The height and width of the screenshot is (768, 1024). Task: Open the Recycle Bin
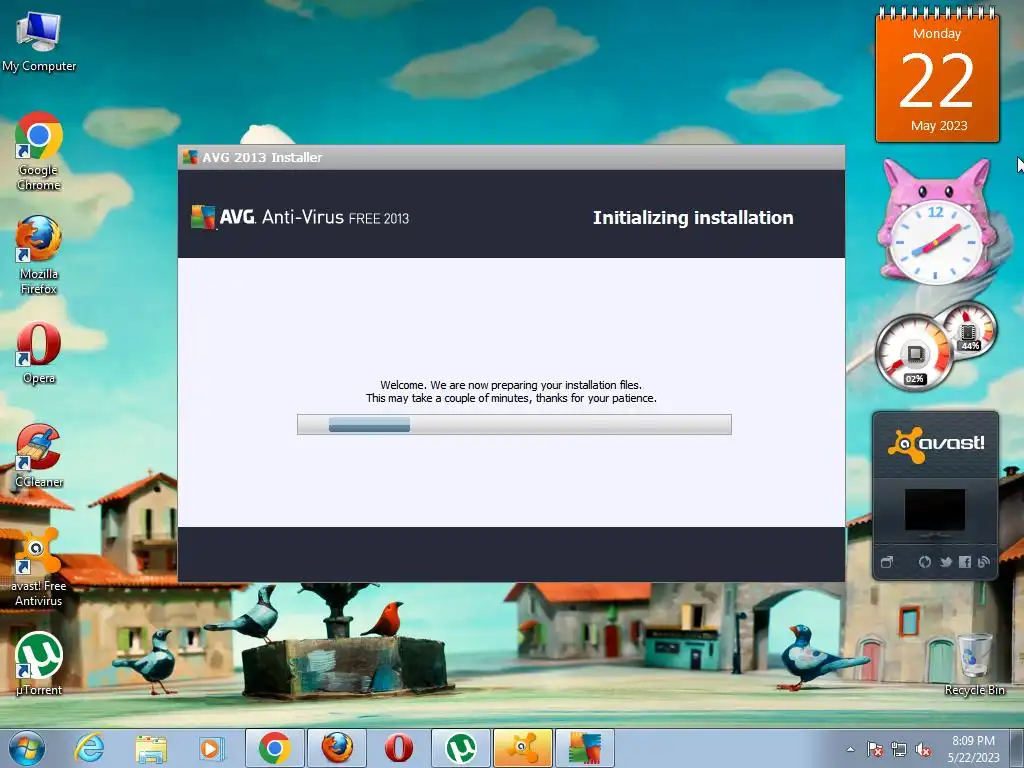pos(974,664)
